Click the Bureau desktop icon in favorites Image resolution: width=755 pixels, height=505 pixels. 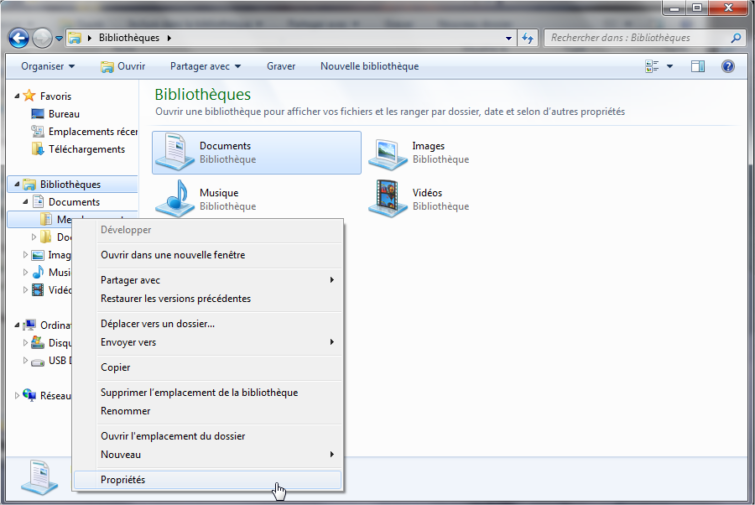pyautogui.click(x=38, y=114)
